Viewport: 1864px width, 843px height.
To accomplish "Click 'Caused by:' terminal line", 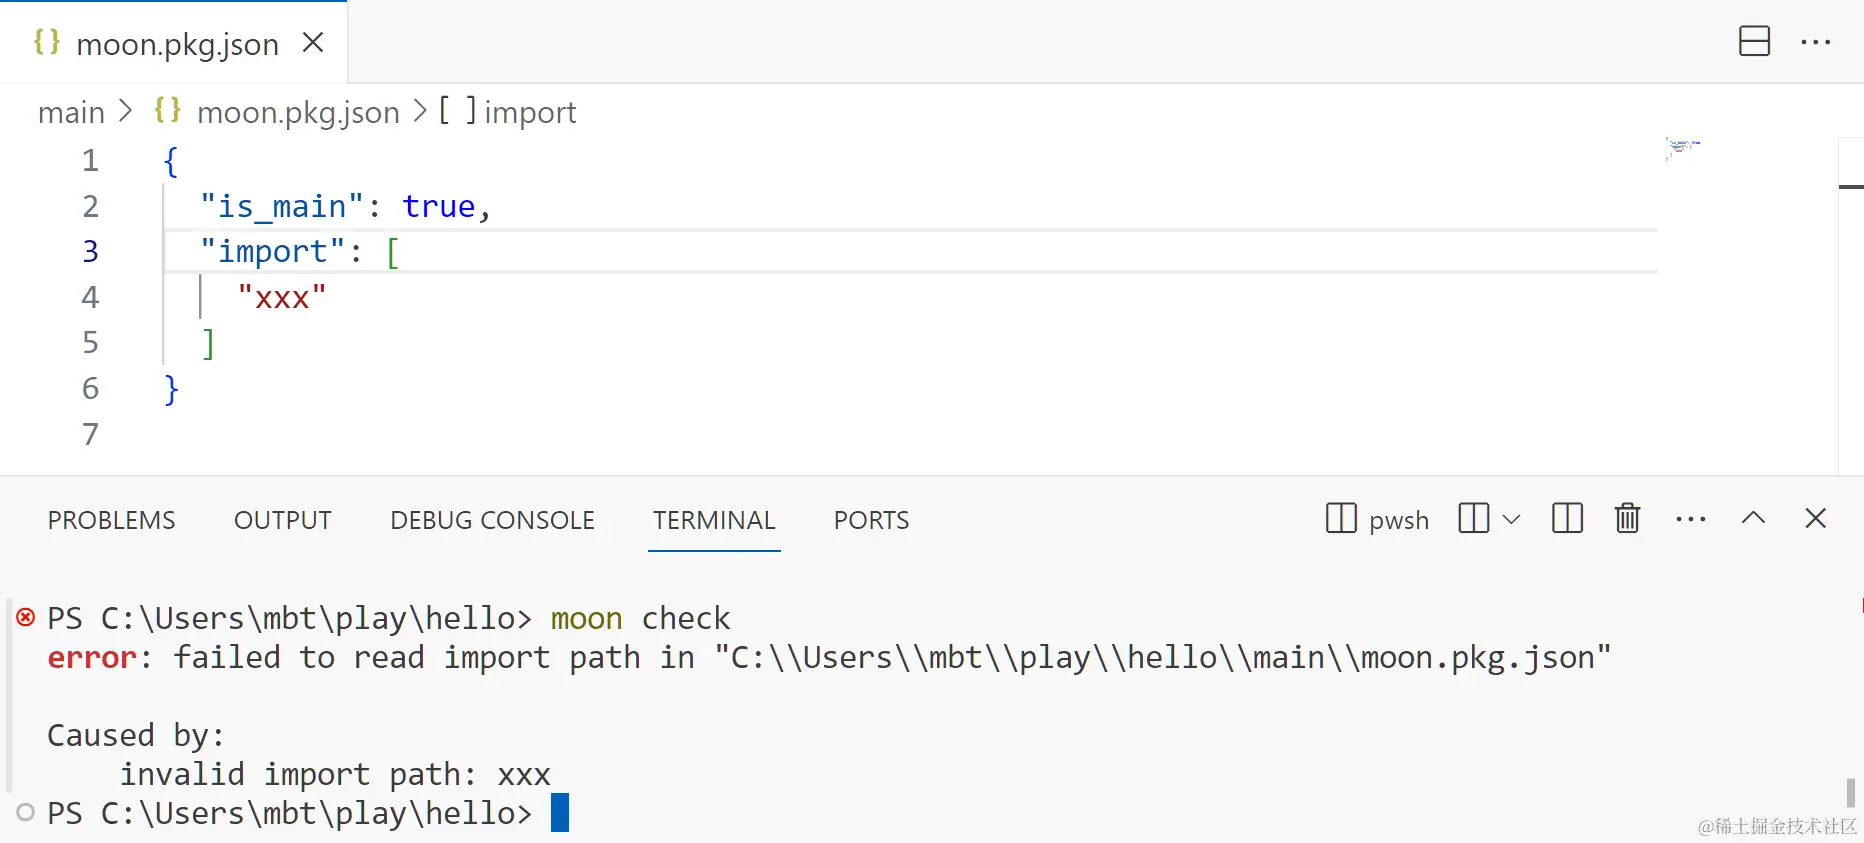I will pos(136,735).
